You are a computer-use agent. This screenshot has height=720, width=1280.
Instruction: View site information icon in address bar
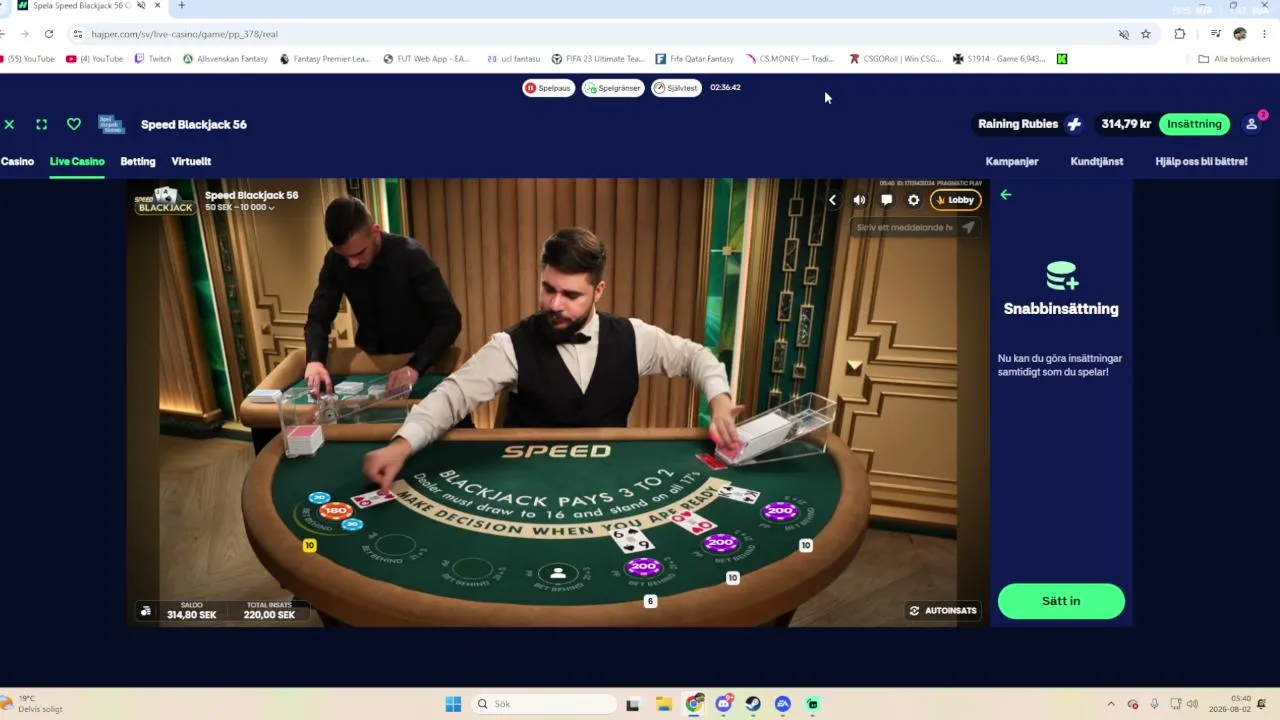click(x=78, y=34)
